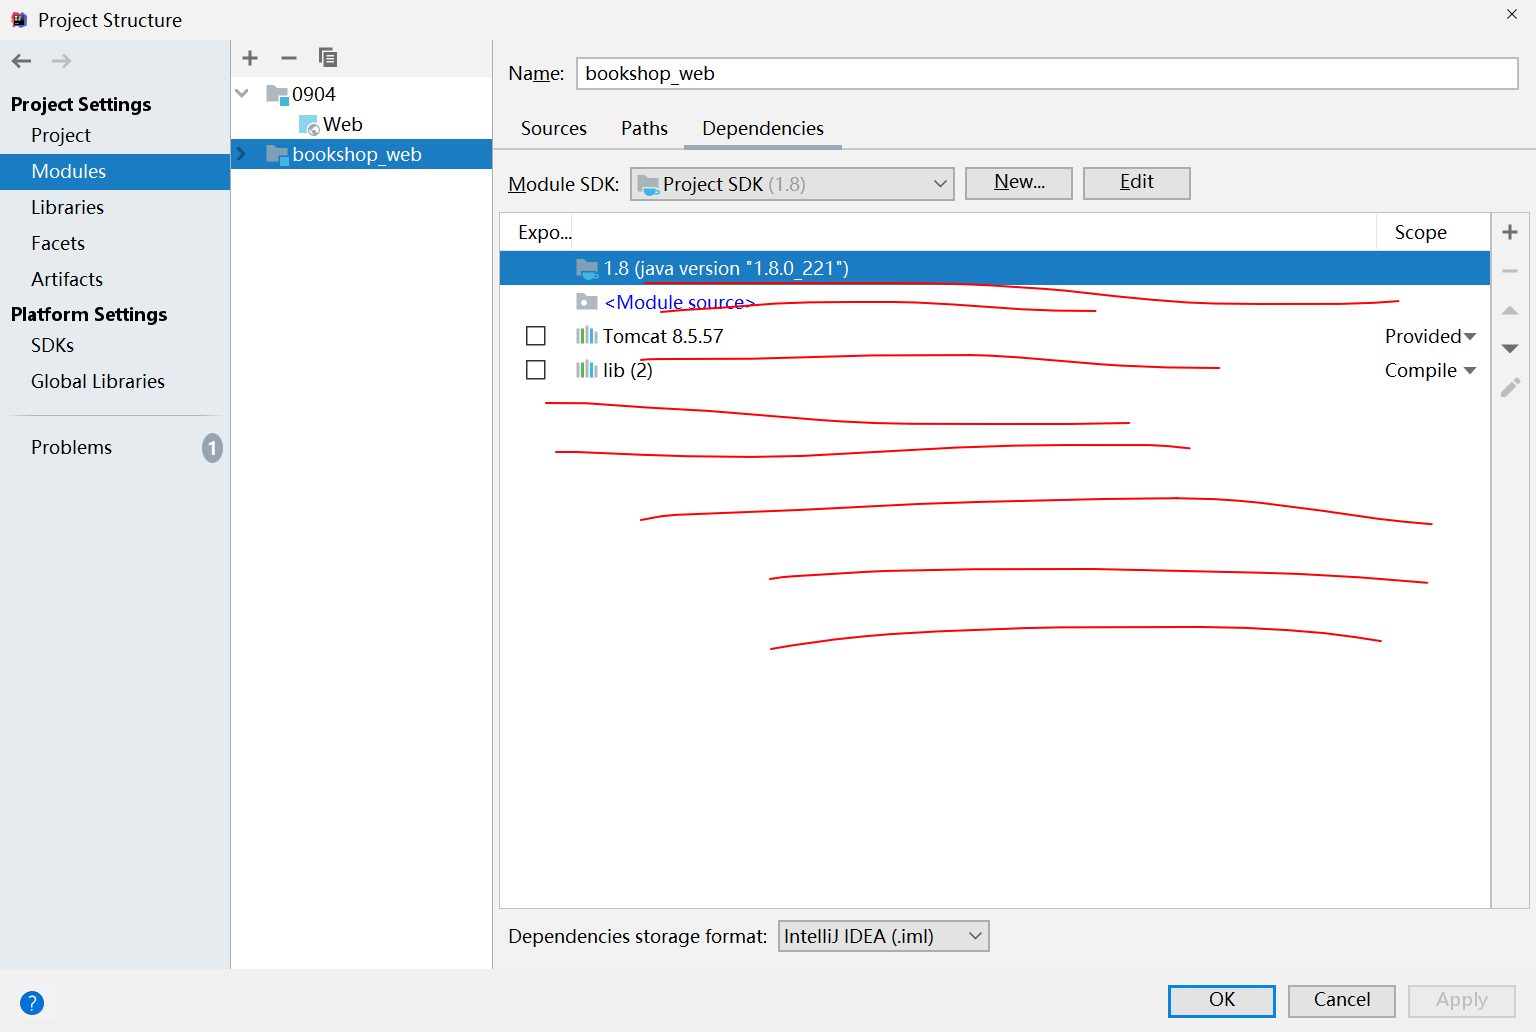Open Artifacts settings
The height and width of the screenshot is (1032, 1536).
tap(67, 279)
